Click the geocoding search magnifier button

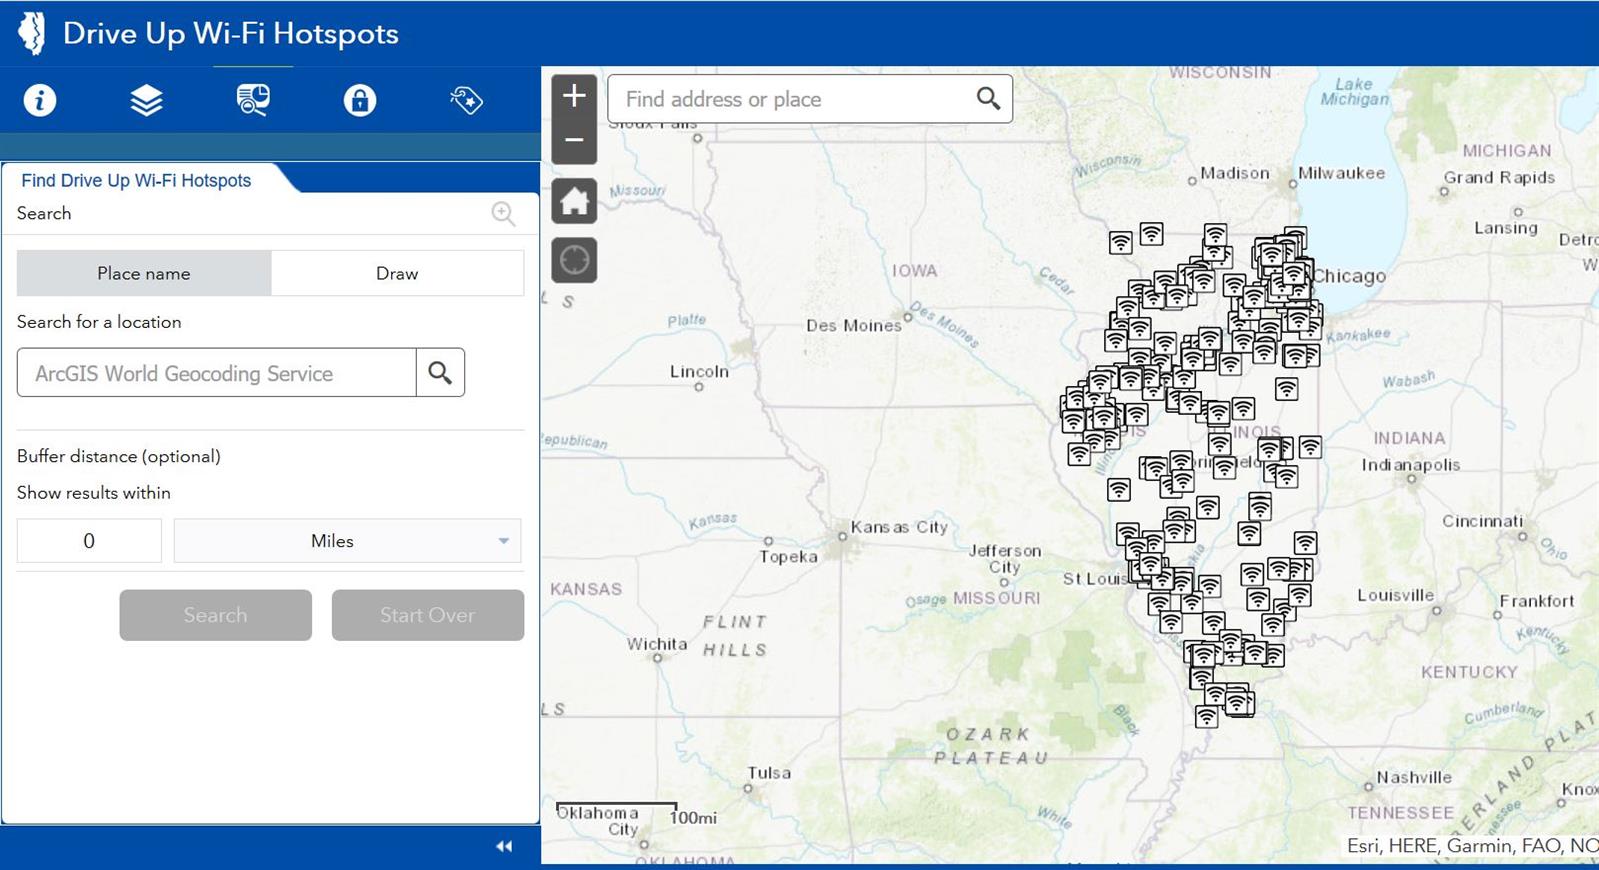pos(440,373)
